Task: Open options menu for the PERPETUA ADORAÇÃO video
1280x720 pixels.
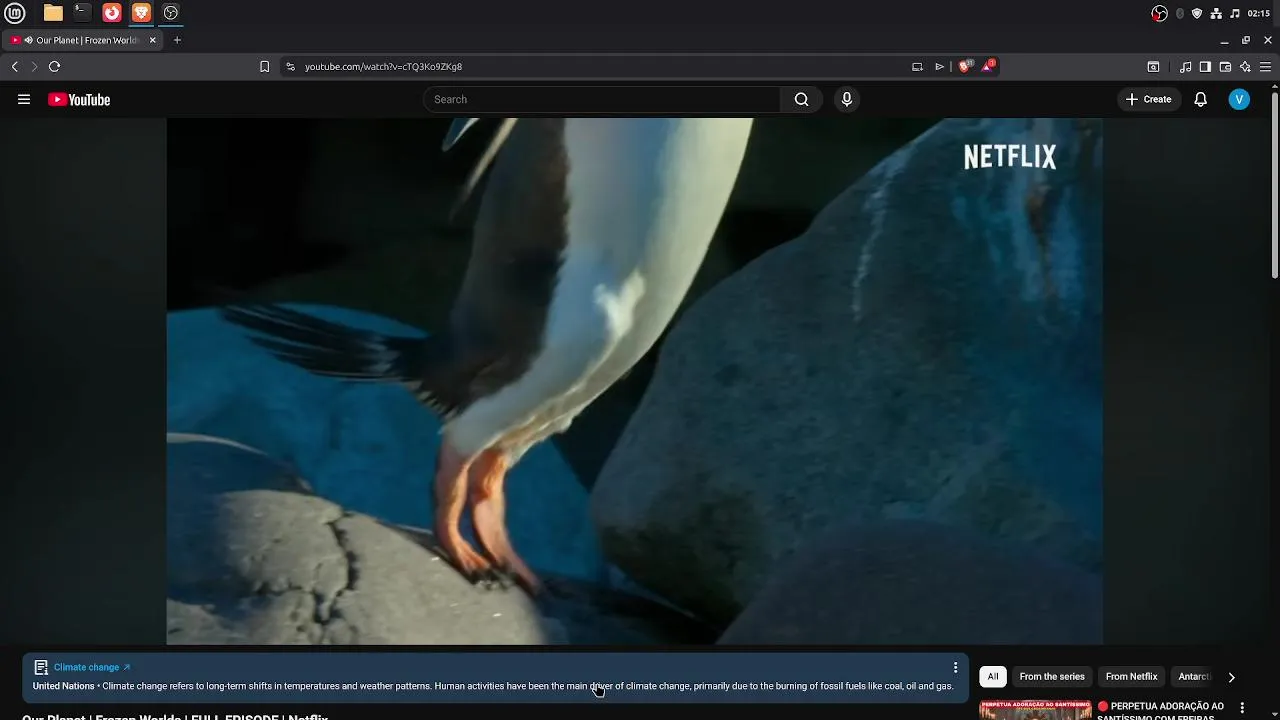Action: click(x=1242, y=708)
